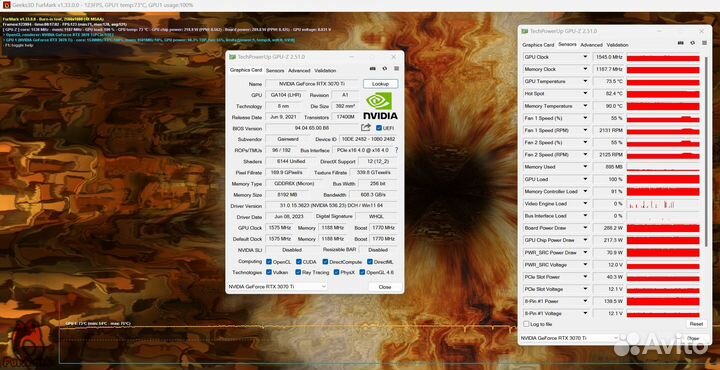Viewport: 720px width, 370px height.
Task: Click the screenshot camera icon in Graphics Card window
Action: (x=372, y=69)
